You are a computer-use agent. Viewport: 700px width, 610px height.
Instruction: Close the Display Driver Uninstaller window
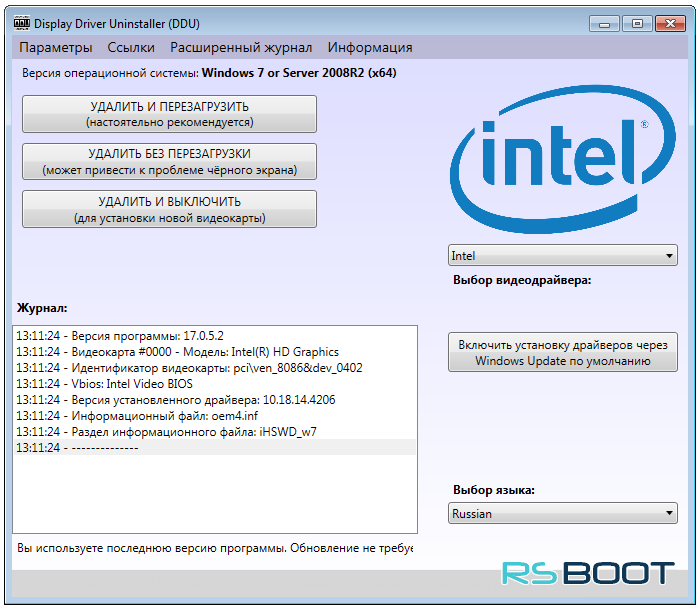[670, 24]
